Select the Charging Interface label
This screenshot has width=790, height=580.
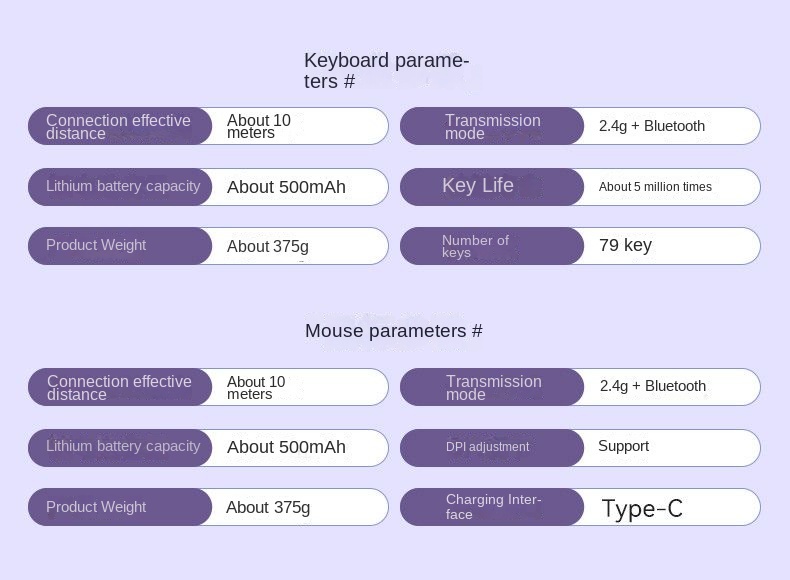tap(493, 507)
